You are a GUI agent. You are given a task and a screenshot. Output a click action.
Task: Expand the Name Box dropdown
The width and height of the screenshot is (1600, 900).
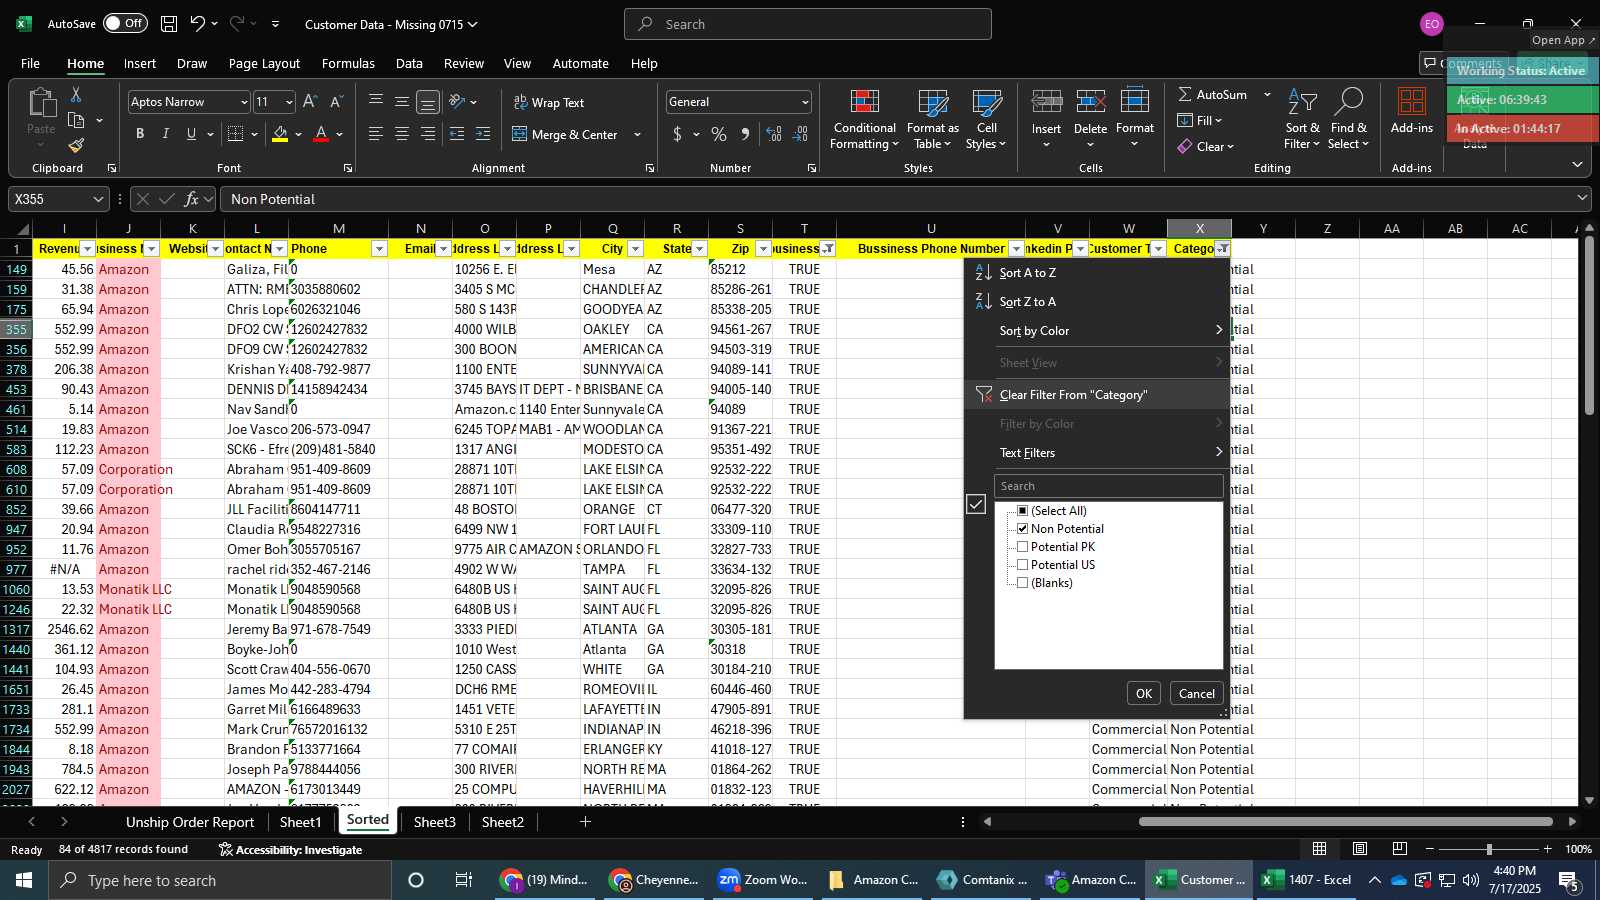[98, 199]
